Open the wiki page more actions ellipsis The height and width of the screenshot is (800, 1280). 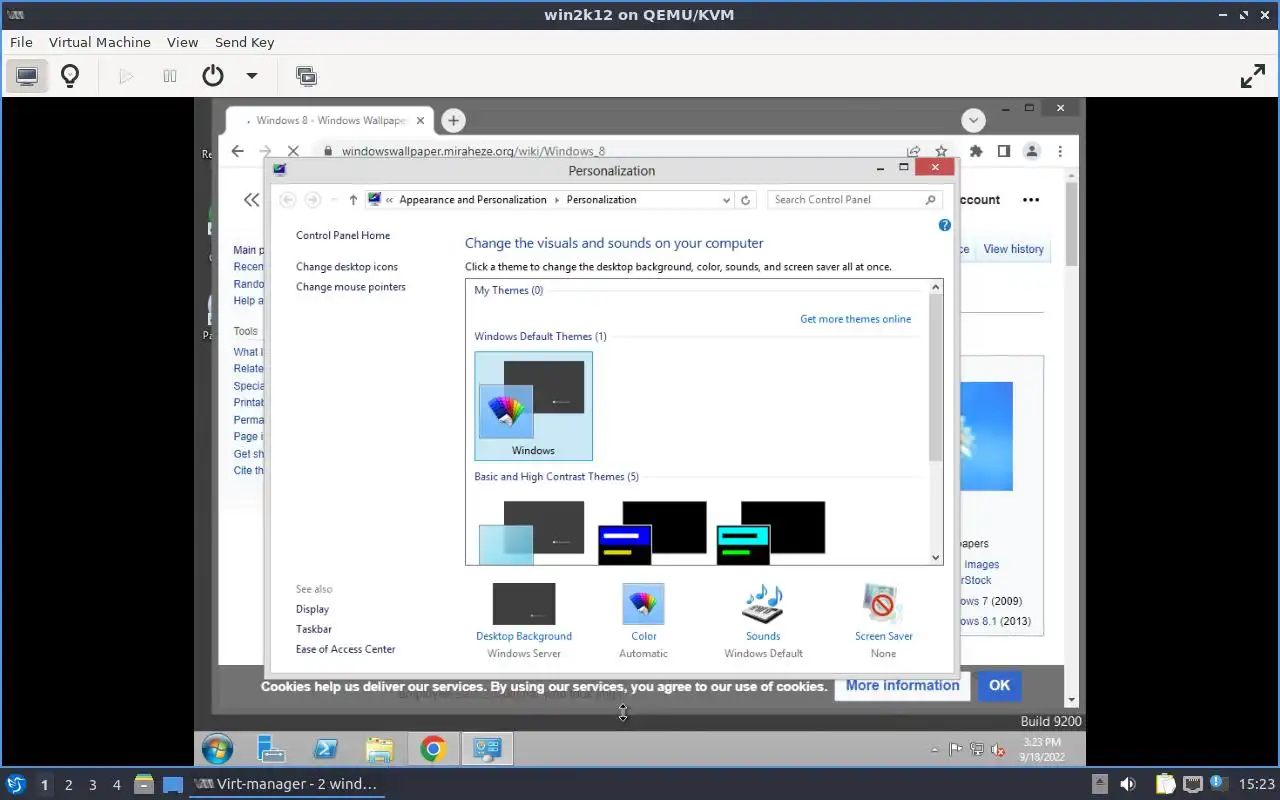(x=1031, y=200)
